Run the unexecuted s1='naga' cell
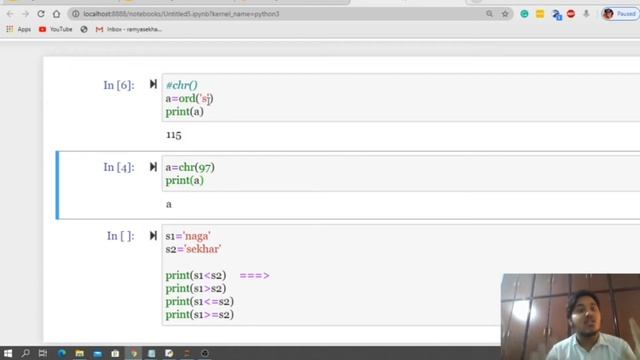The height and width of the screenshot is (360, 640). coord(153,236)
